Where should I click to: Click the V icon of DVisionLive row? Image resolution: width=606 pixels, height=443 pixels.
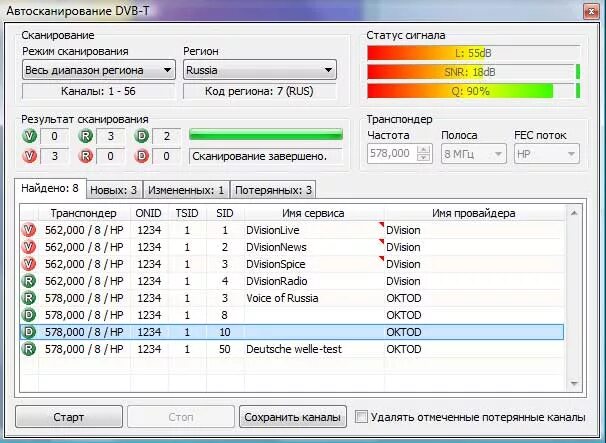coord(29,230)
